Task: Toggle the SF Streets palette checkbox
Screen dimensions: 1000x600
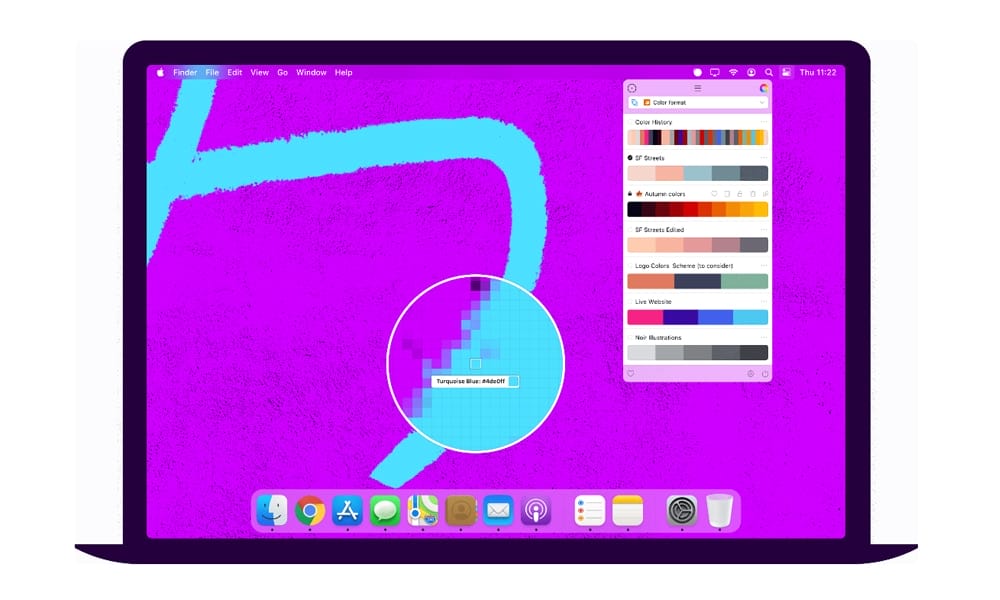Action: coord(630,158)
